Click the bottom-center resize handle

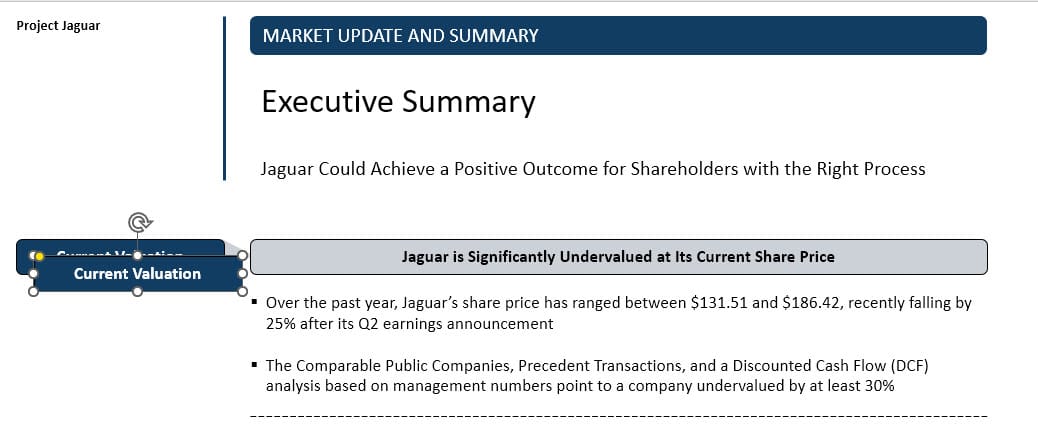click(x=137, y=292)
